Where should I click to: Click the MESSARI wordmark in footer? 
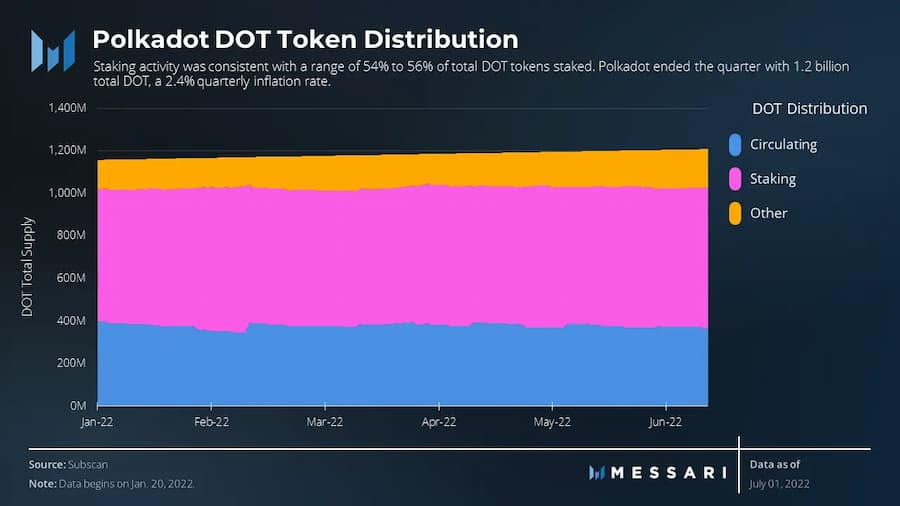click(669, 472)
